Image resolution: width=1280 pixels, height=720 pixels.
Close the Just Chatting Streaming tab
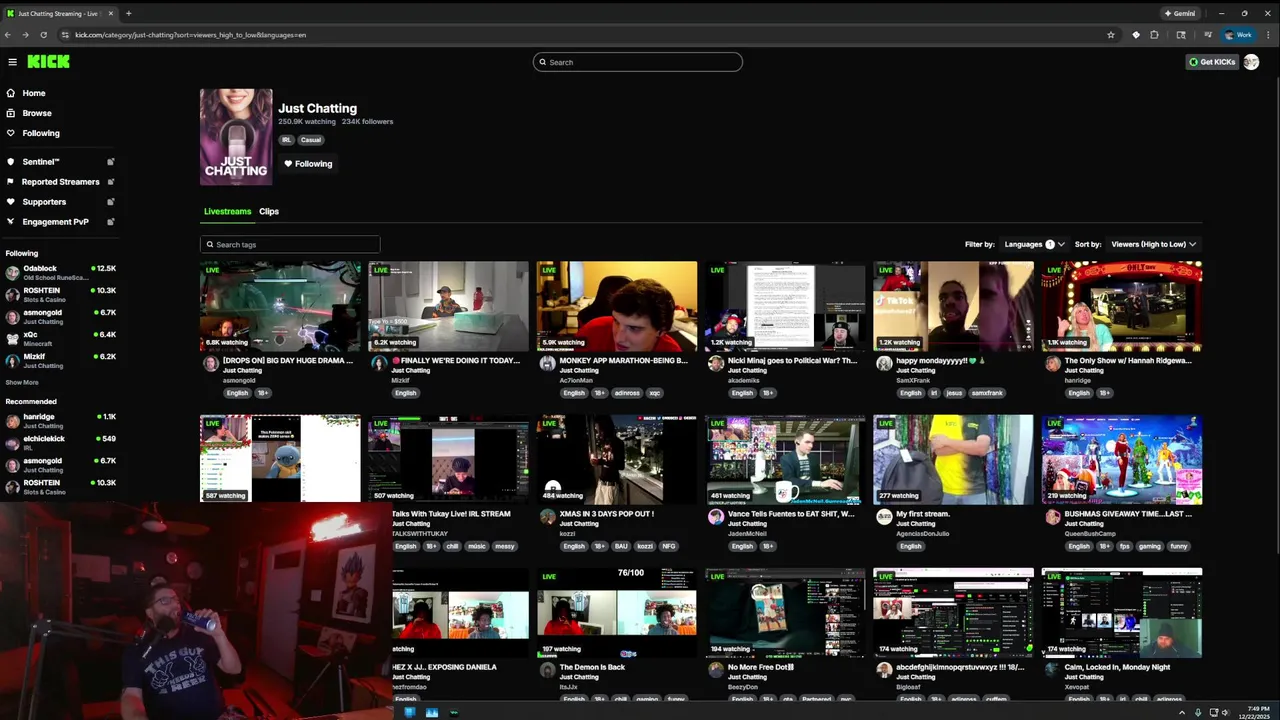110,13
